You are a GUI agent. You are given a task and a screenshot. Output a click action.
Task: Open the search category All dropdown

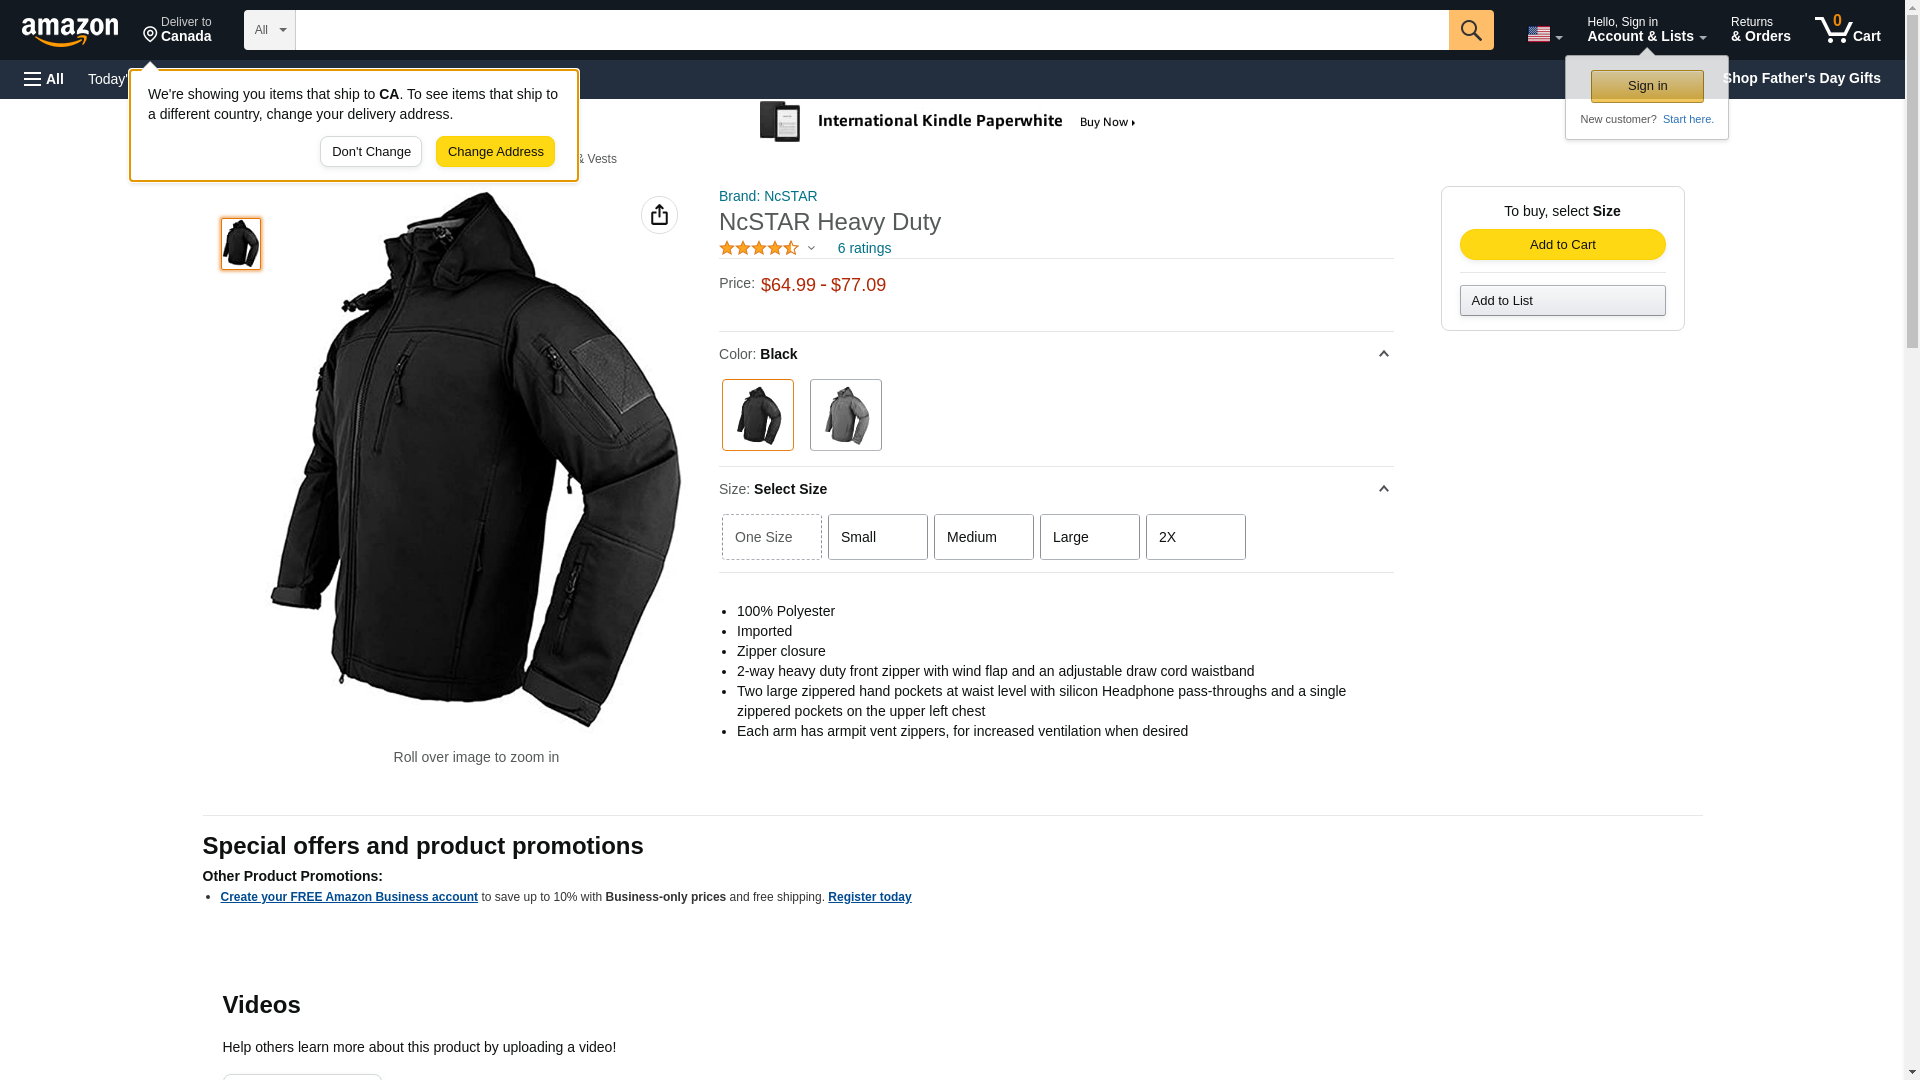pos(269,30)
